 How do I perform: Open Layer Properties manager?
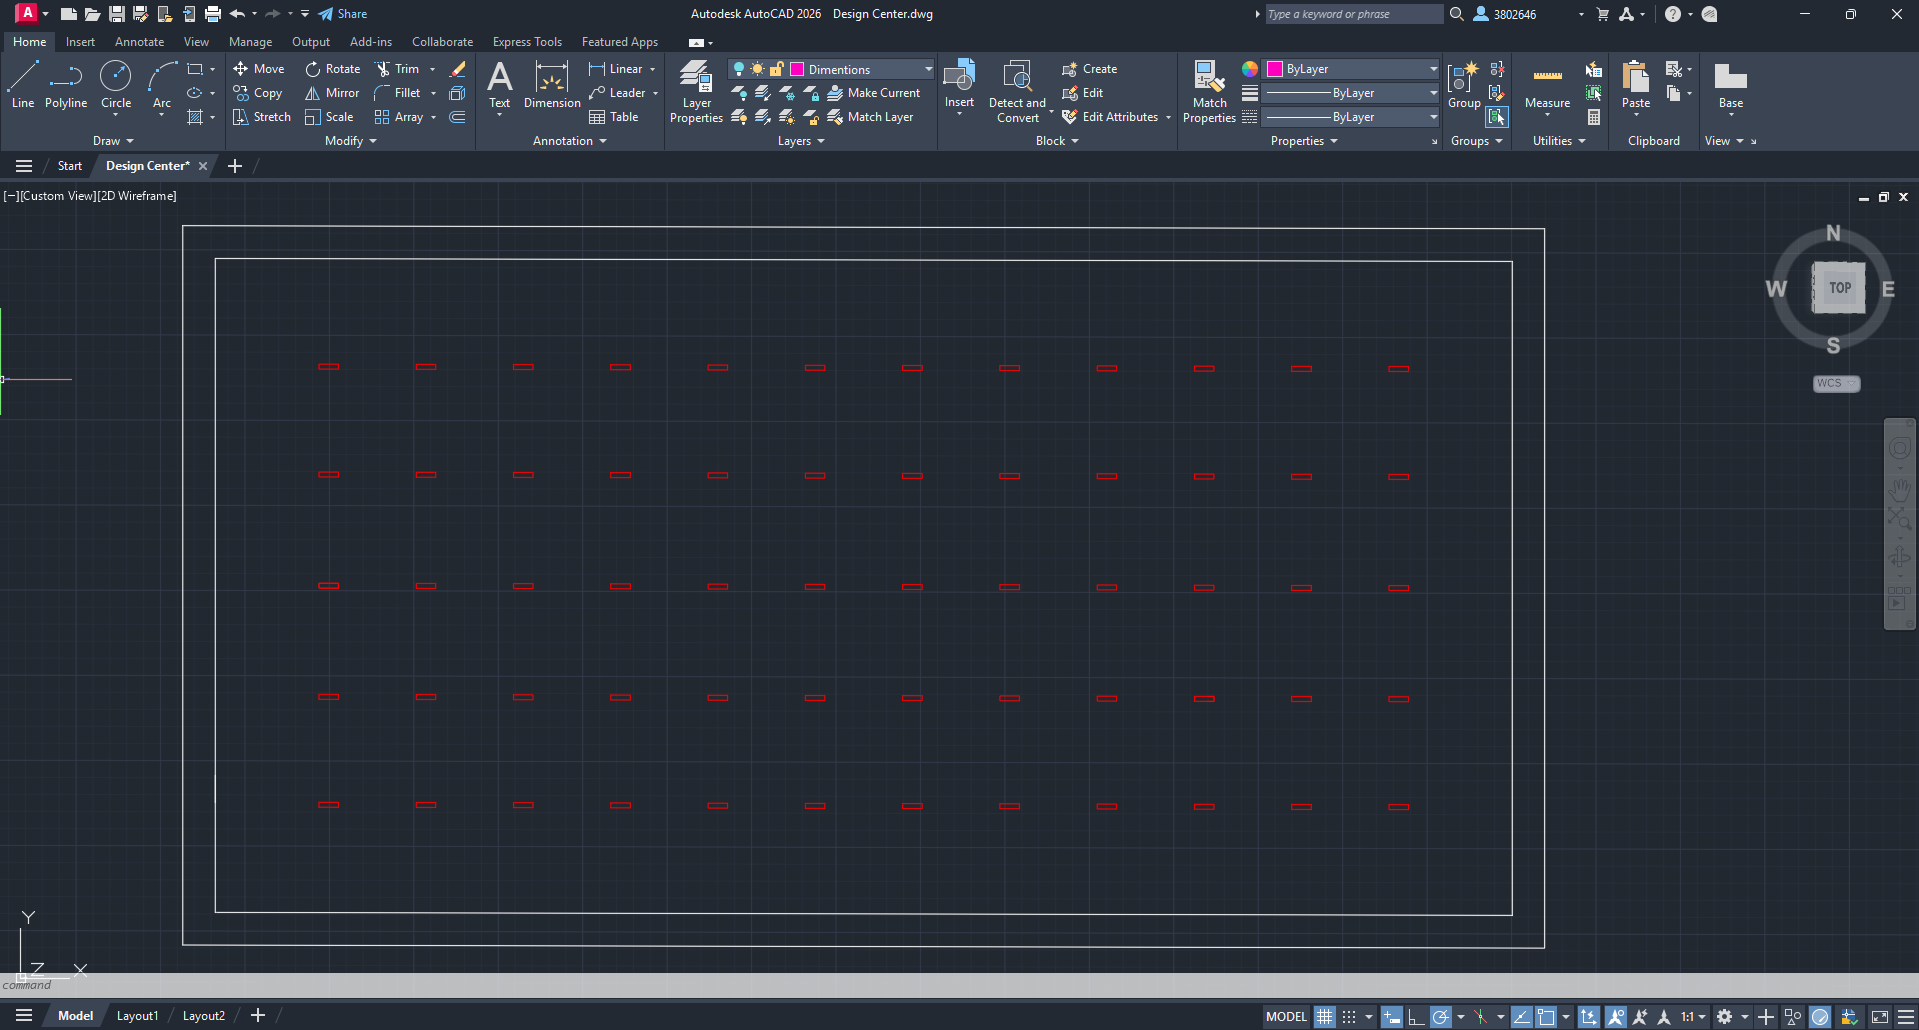(696, 91)
